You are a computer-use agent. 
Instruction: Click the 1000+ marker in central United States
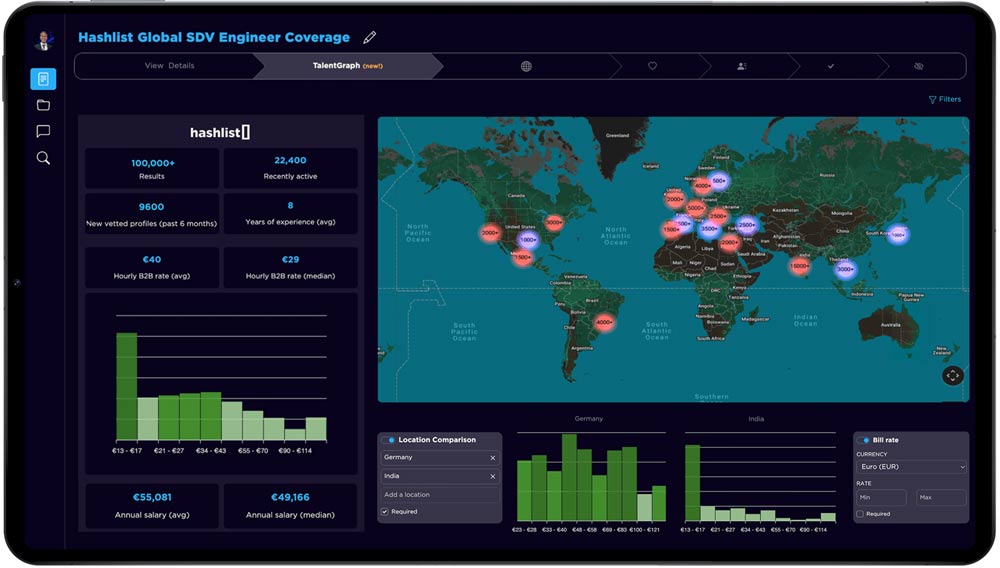click(x=527, y=240)
